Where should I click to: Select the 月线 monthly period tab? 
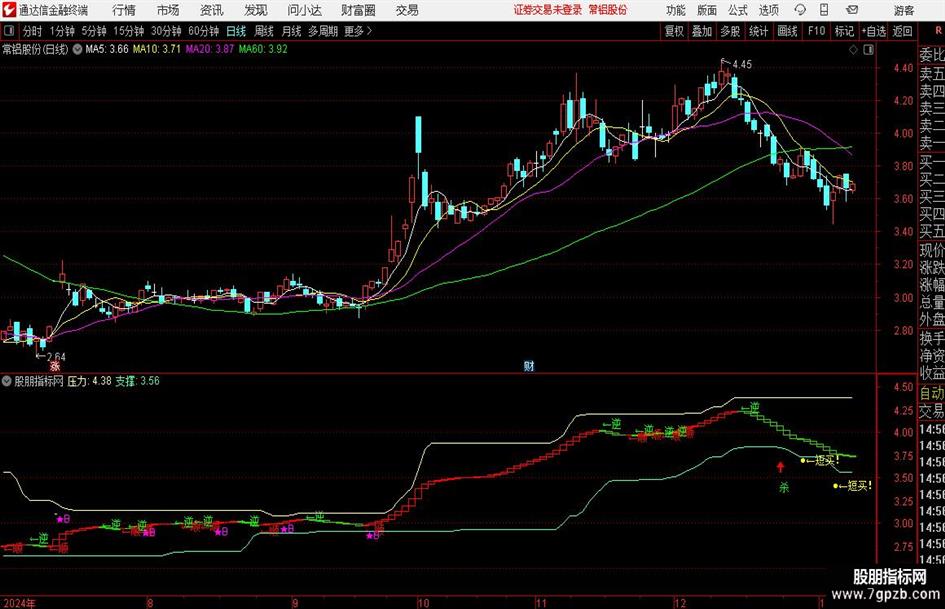(292, 31)
